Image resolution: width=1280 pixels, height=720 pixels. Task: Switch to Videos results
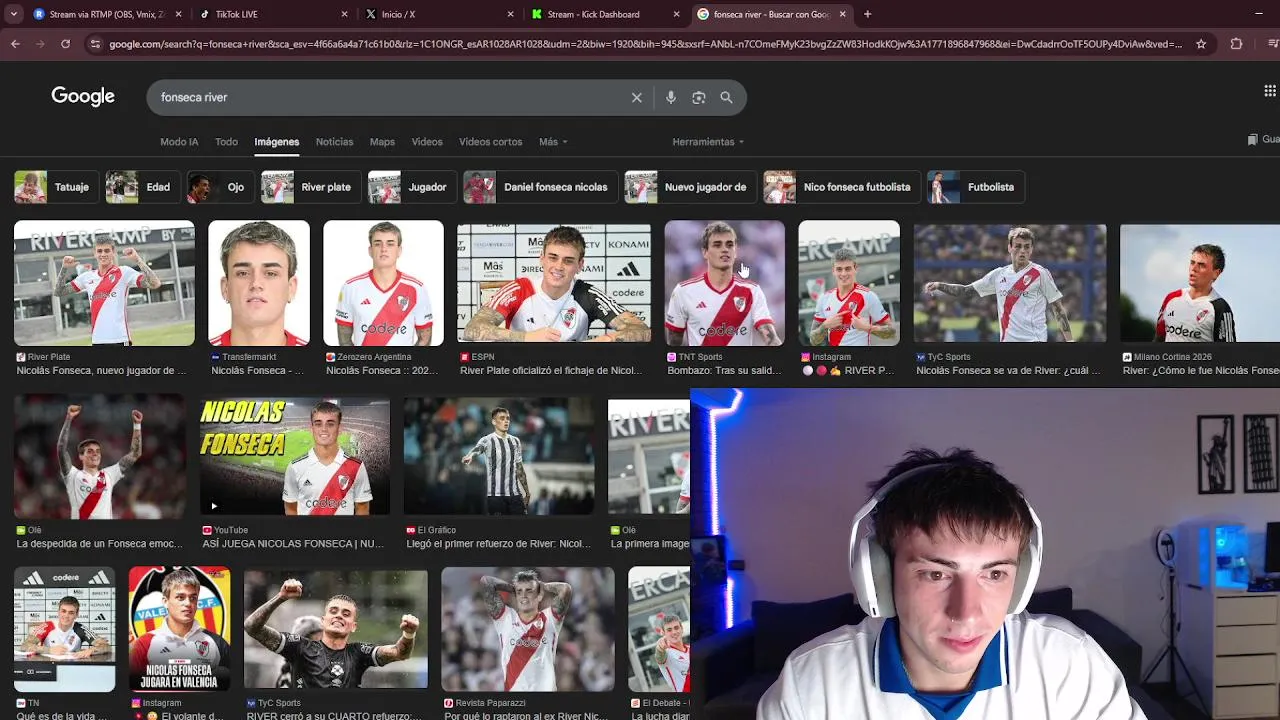427,142
